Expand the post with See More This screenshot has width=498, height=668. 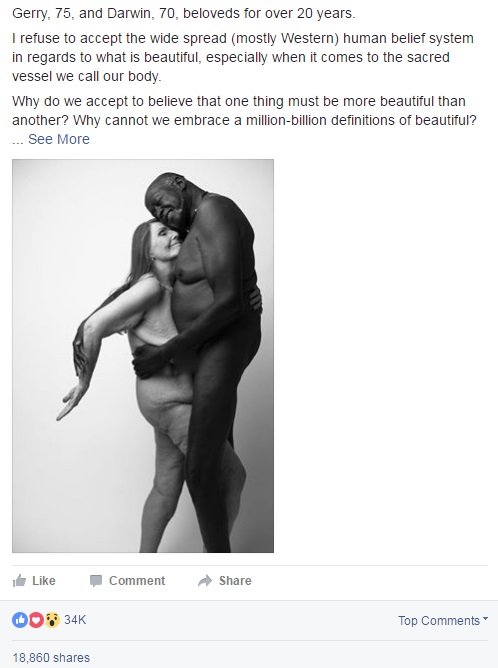(59, 139)
